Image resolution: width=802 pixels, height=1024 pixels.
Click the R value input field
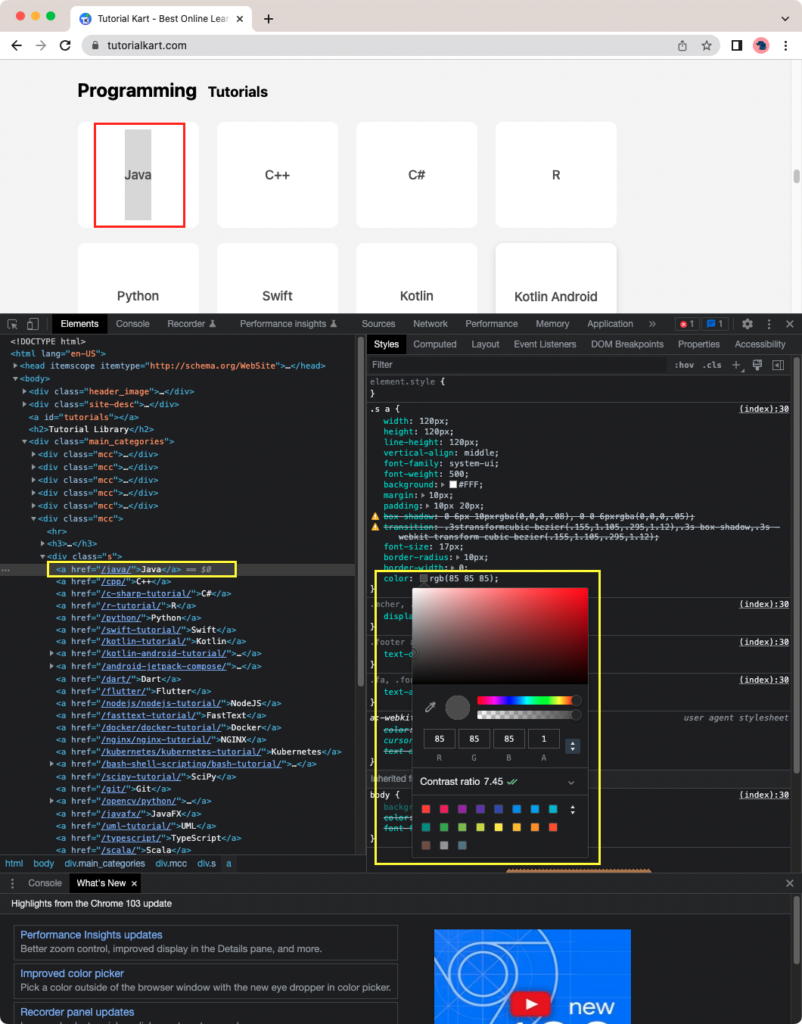(x=439, y=739)
